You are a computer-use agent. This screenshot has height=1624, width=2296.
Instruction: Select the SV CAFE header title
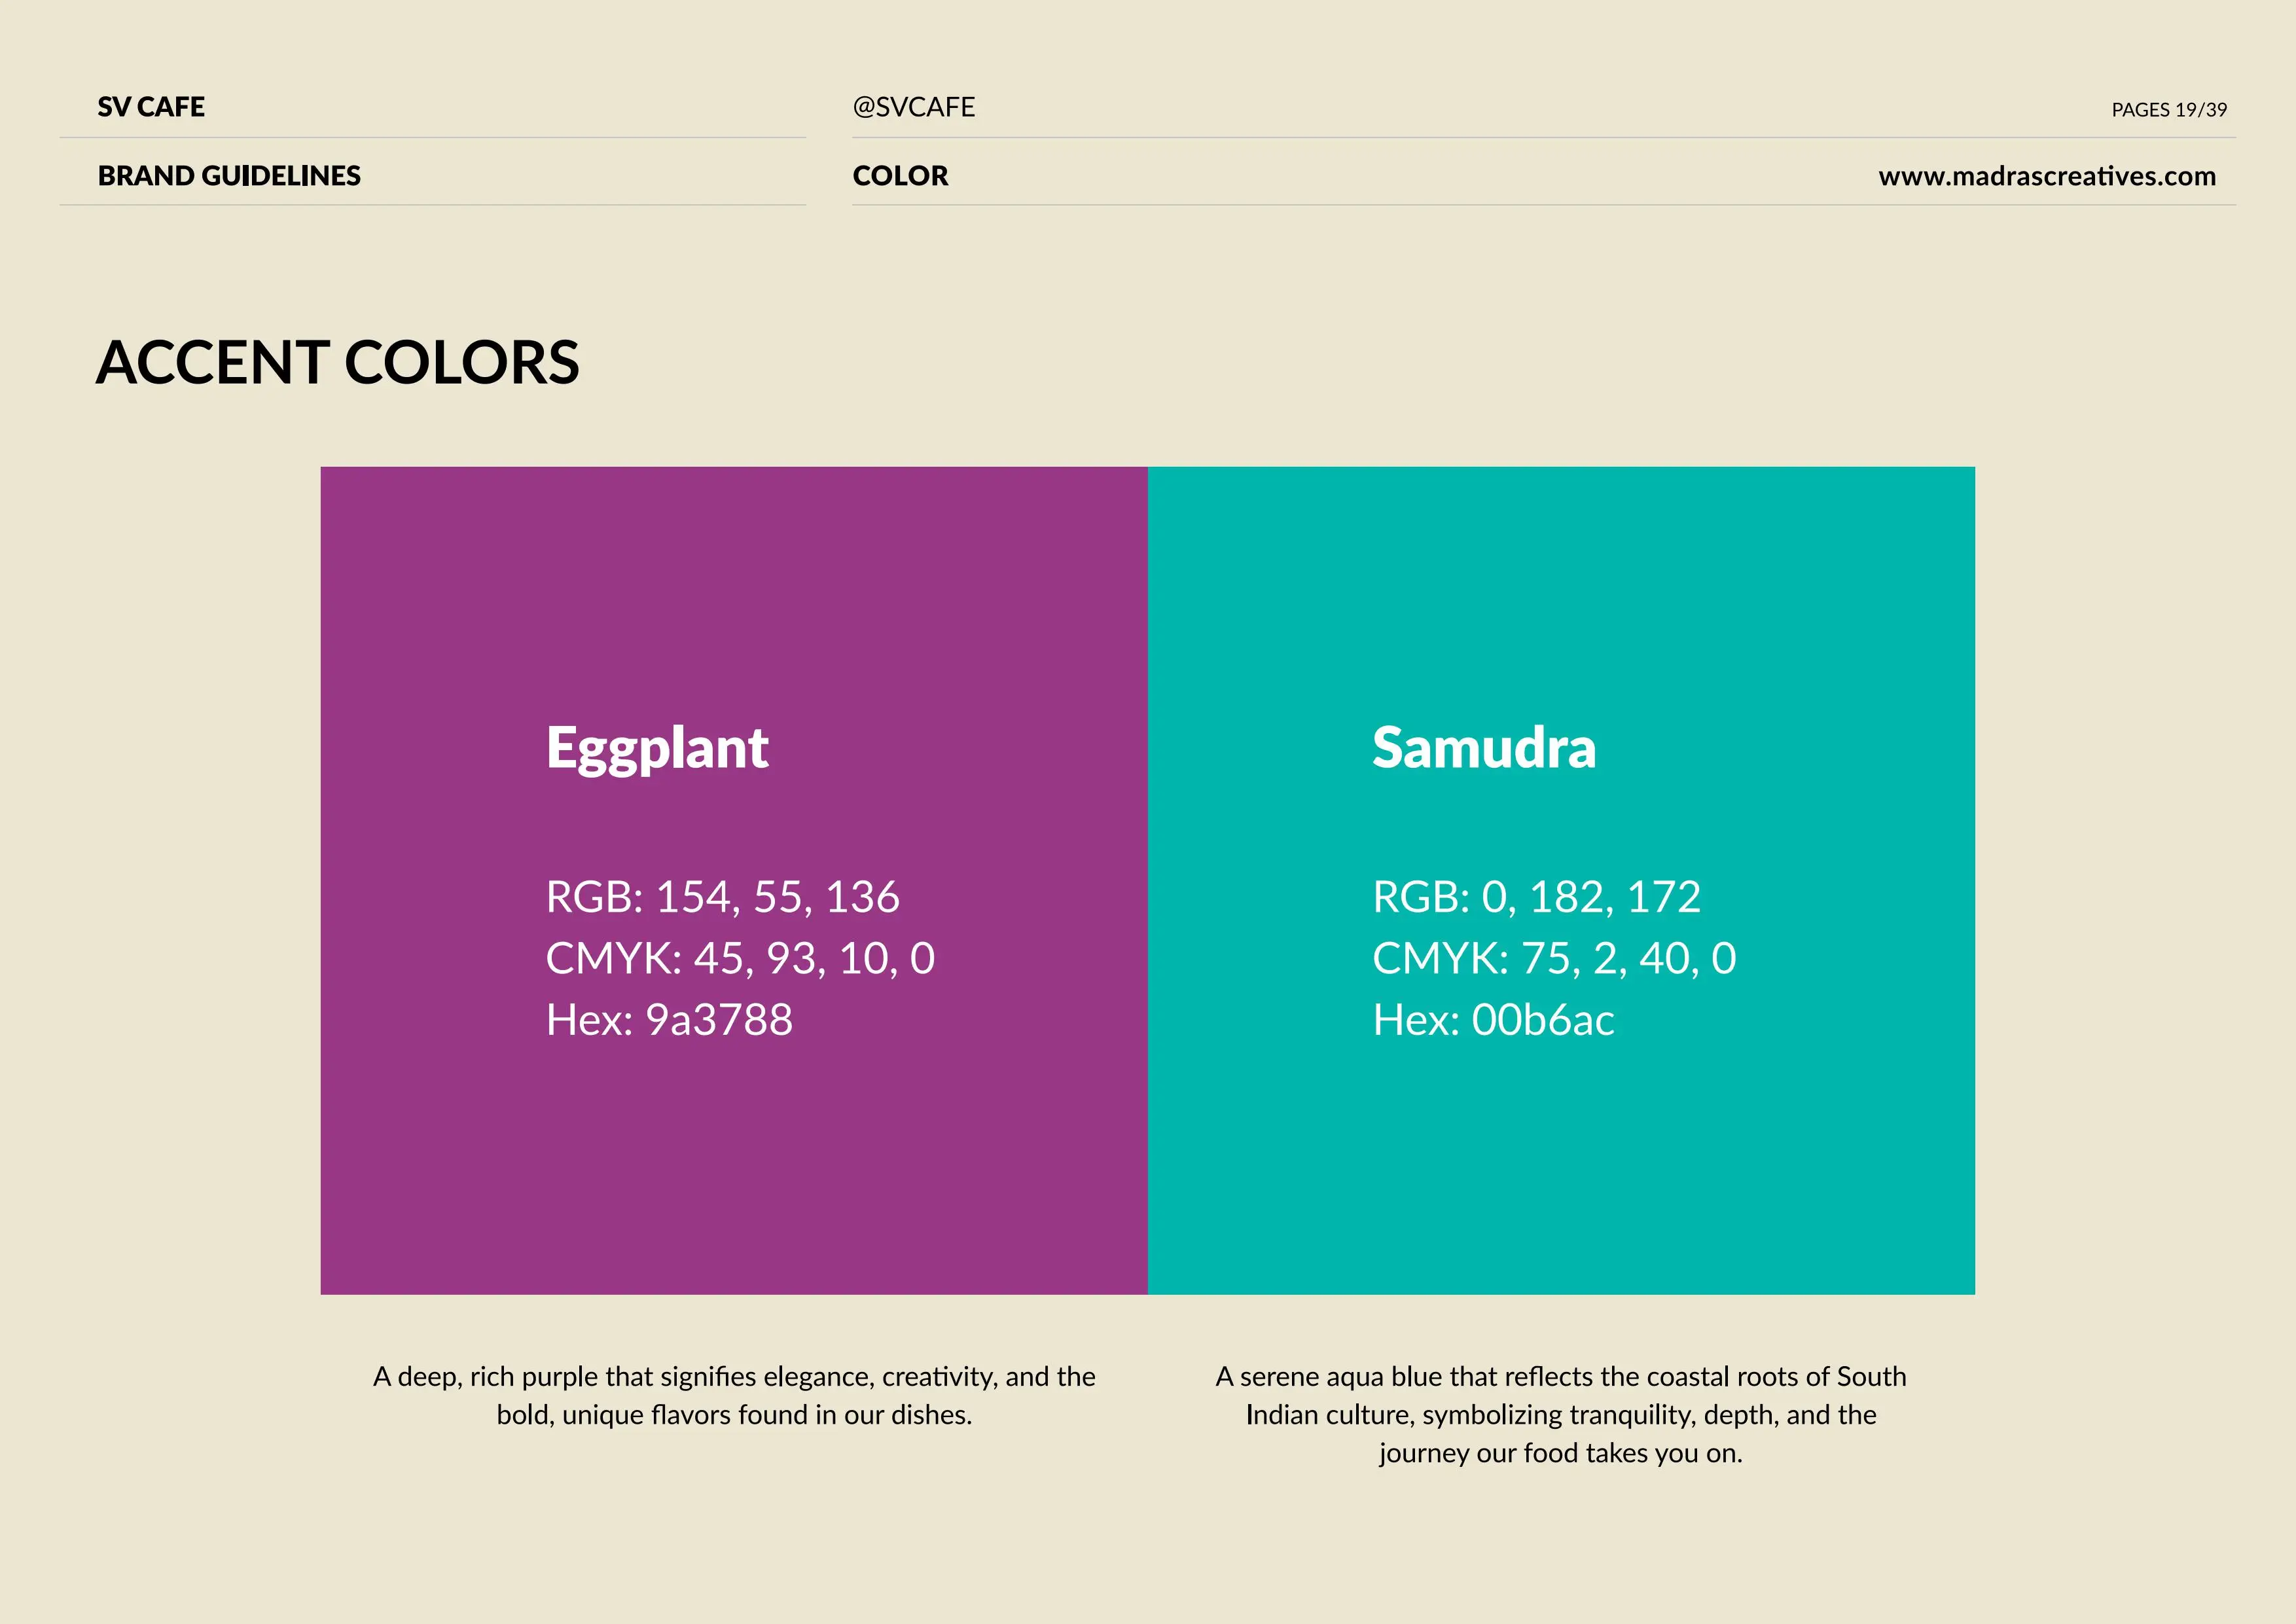(151, 107)
